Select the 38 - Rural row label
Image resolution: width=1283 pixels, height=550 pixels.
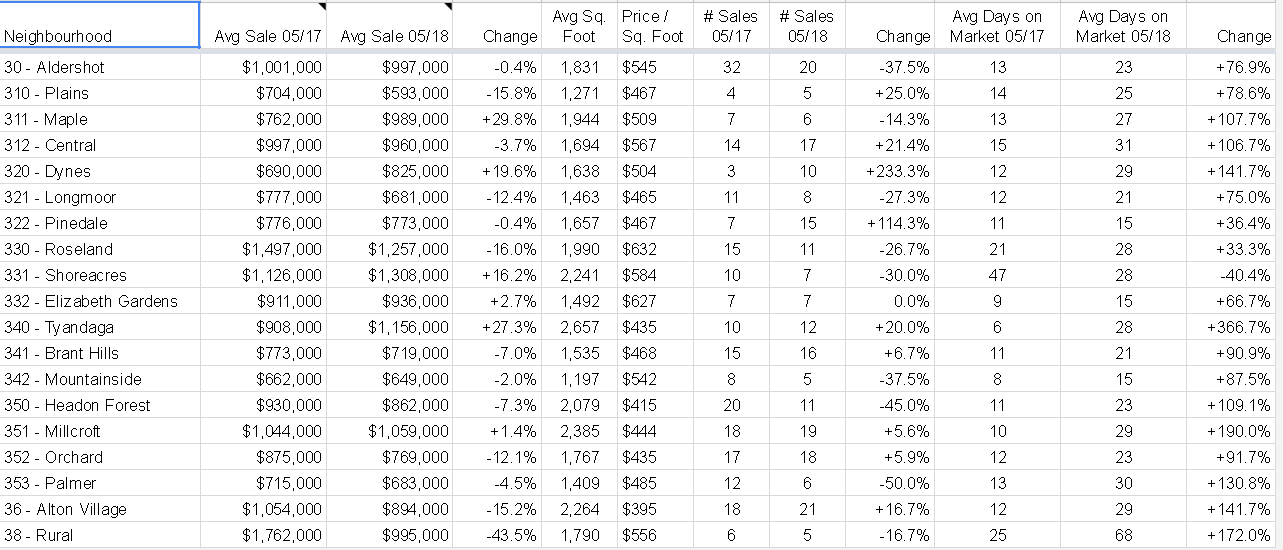click(x=100, y=535)
